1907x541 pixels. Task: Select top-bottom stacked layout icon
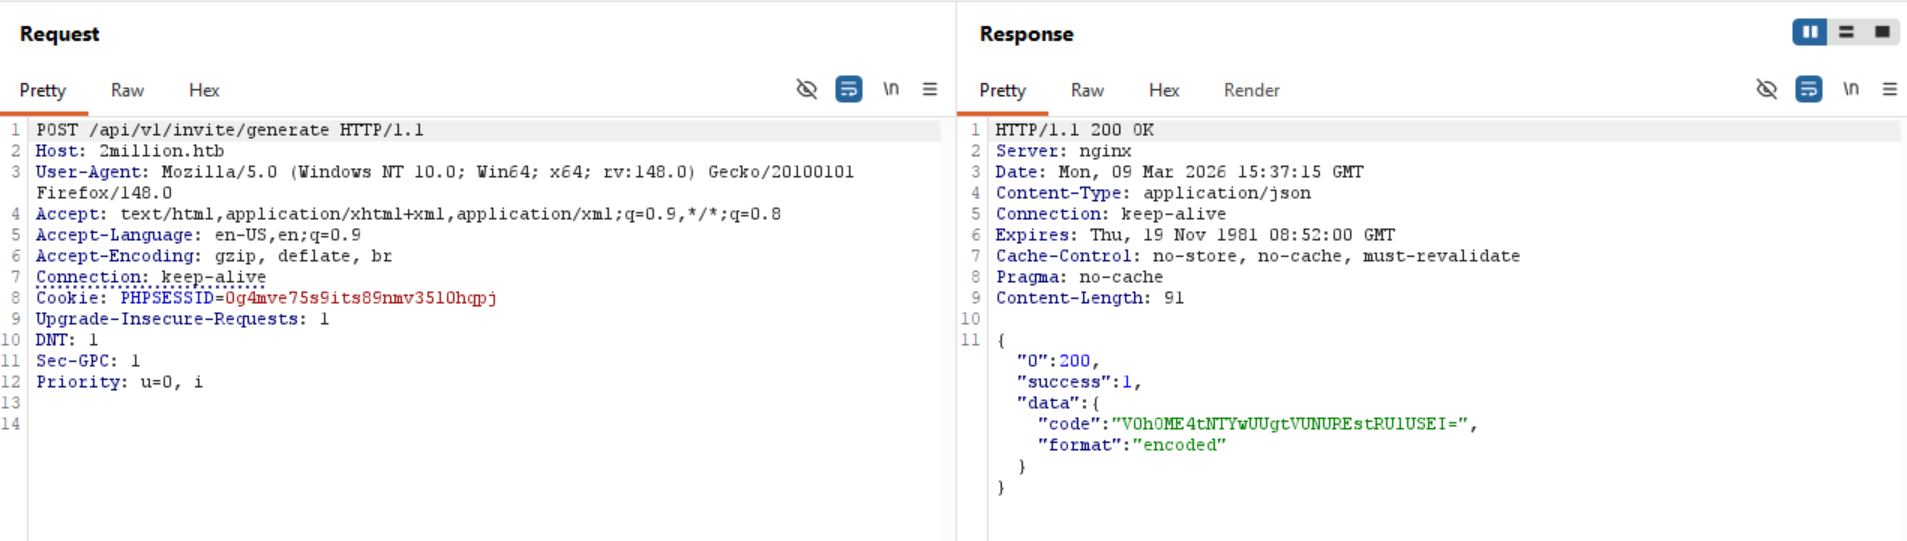coord(1846,32)
